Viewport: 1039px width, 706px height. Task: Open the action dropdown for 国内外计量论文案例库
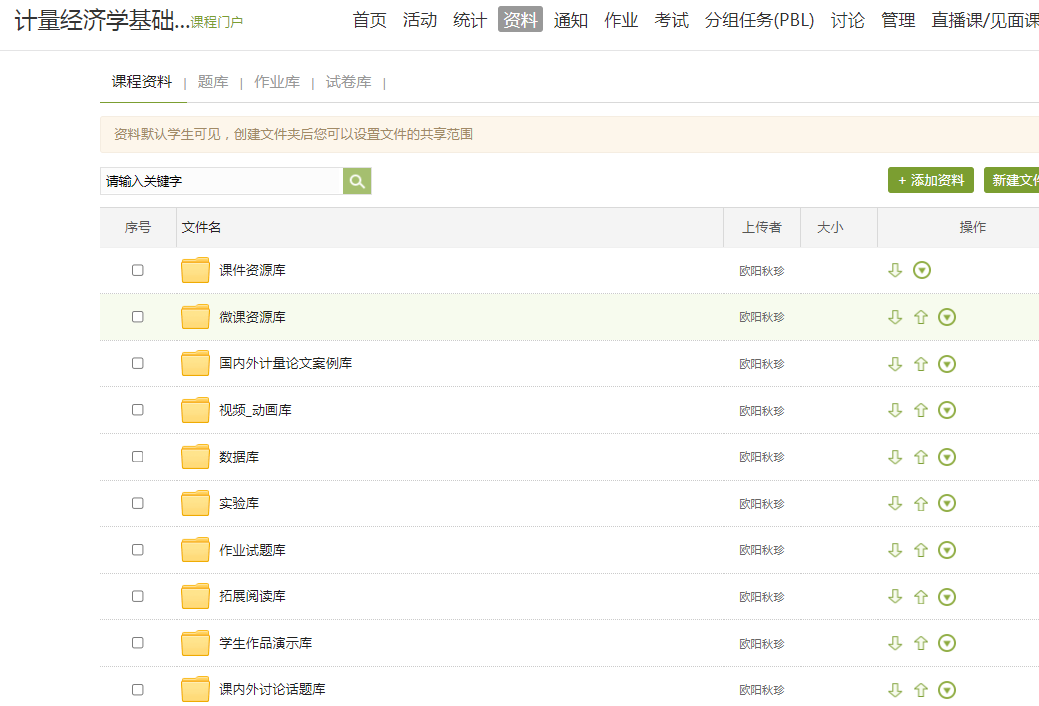(x=947, y=364)
